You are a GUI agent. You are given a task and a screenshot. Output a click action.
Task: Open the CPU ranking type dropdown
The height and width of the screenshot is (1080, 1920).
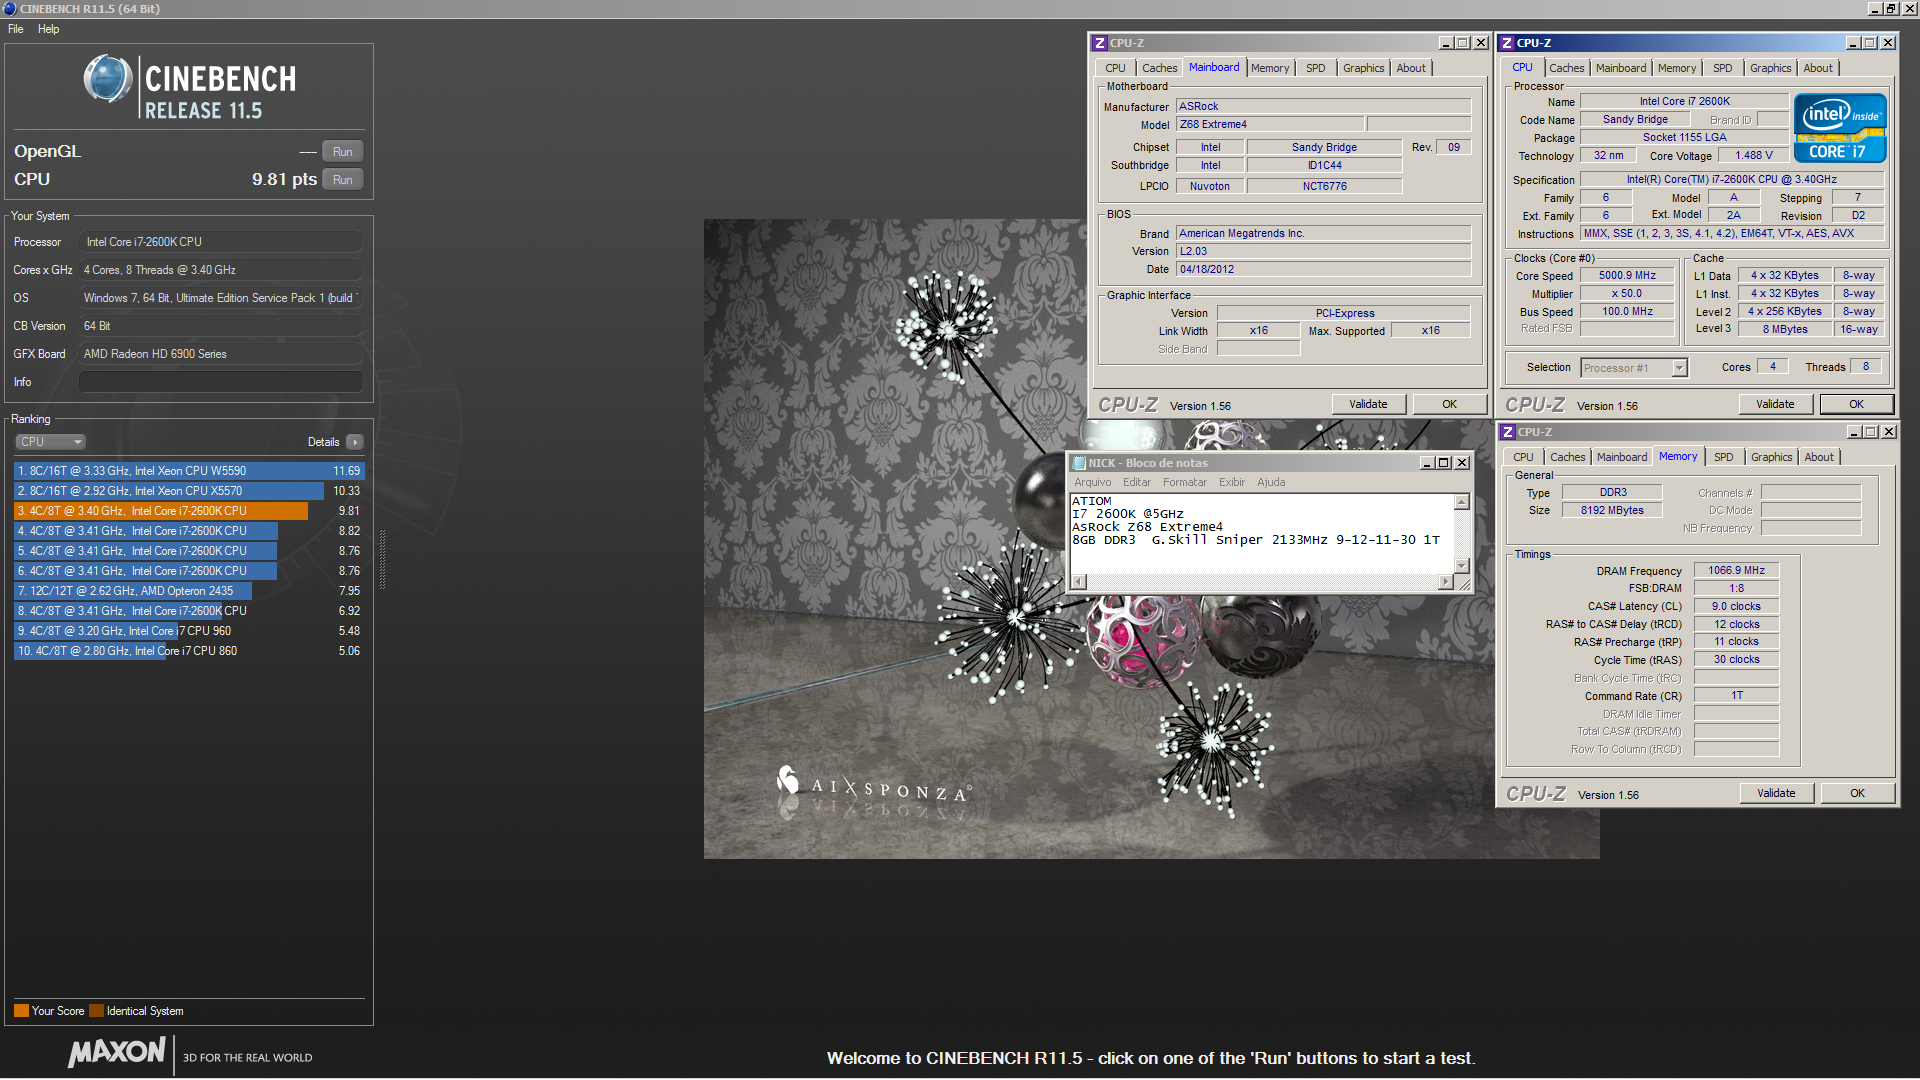point(50,442)
